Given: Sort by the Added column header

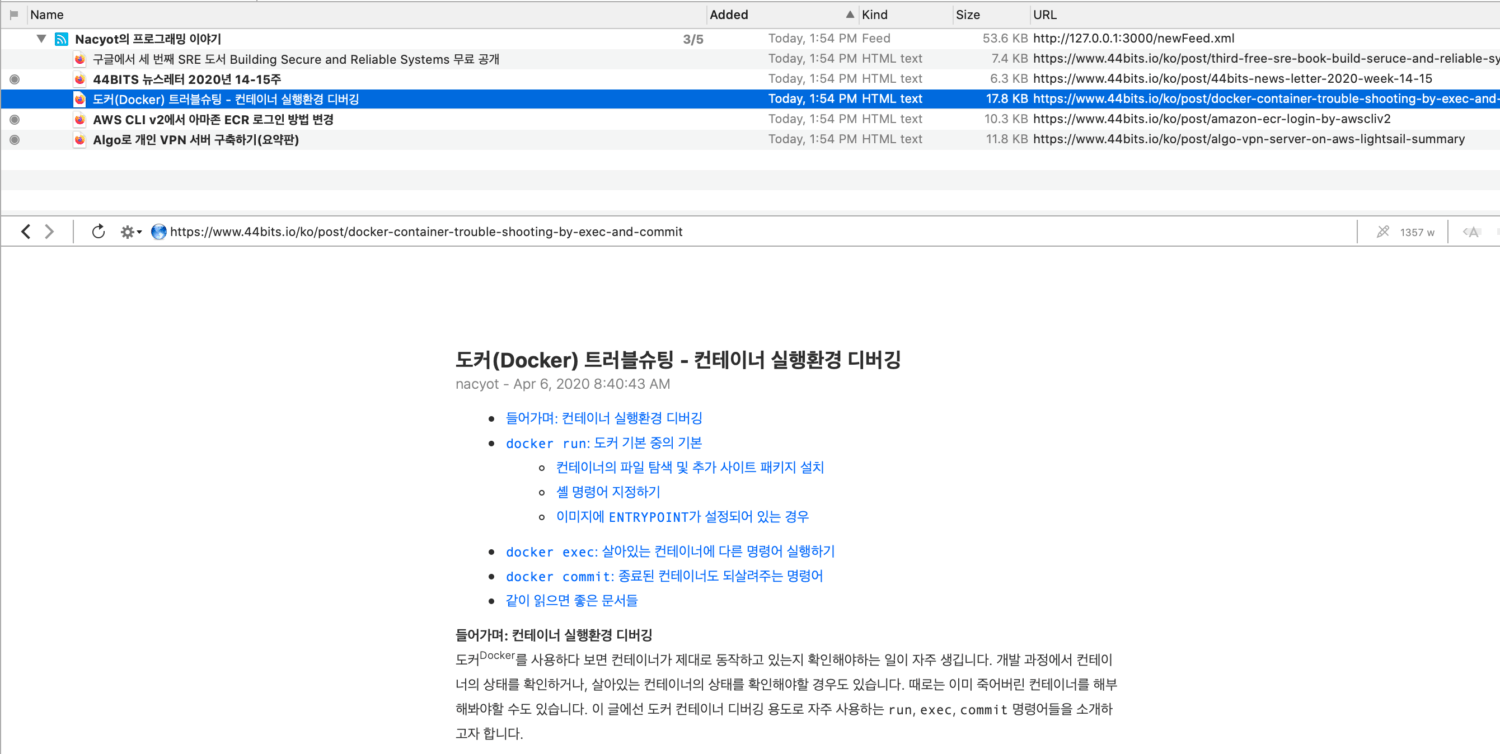Looking at the screenshot, I should [729, 15].
